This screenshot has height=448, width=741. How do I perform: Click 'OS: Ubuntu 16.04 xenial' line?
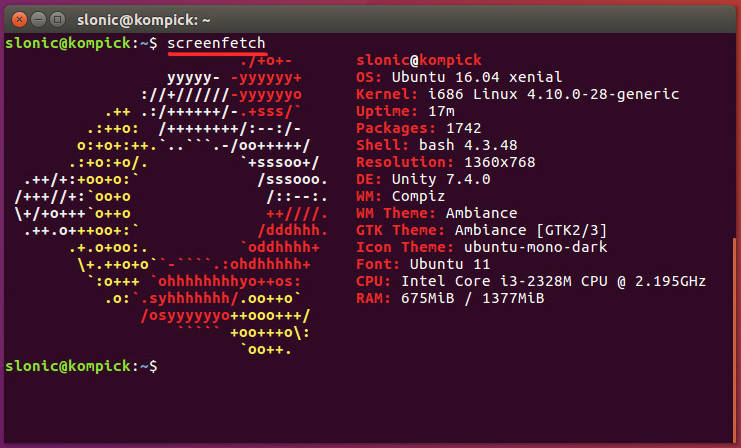(x=459, y=77)
